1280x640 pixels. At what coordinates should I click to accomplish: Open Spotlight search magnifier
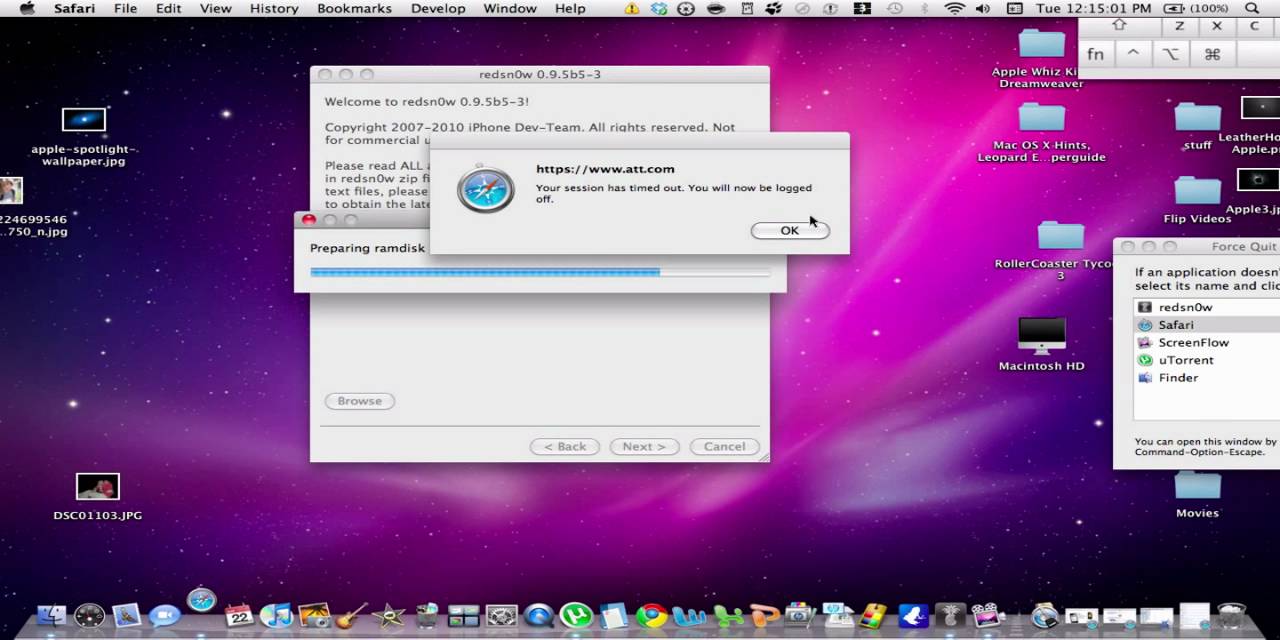[x=1252, y=8]
